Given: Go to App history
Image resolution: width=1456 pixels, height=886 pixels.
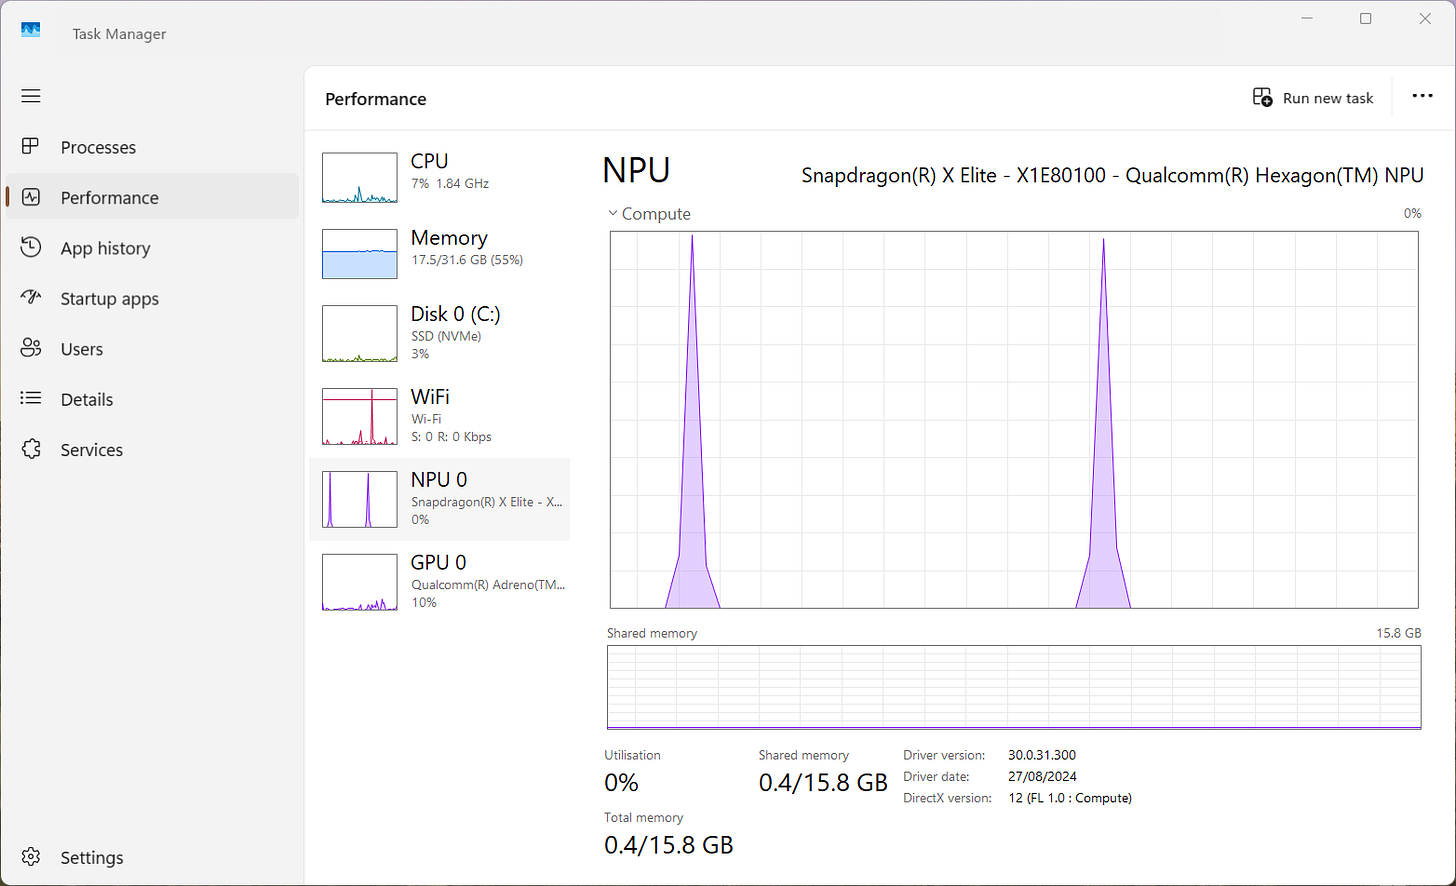Looking at the screenshot, I should (x=152, y=248).
